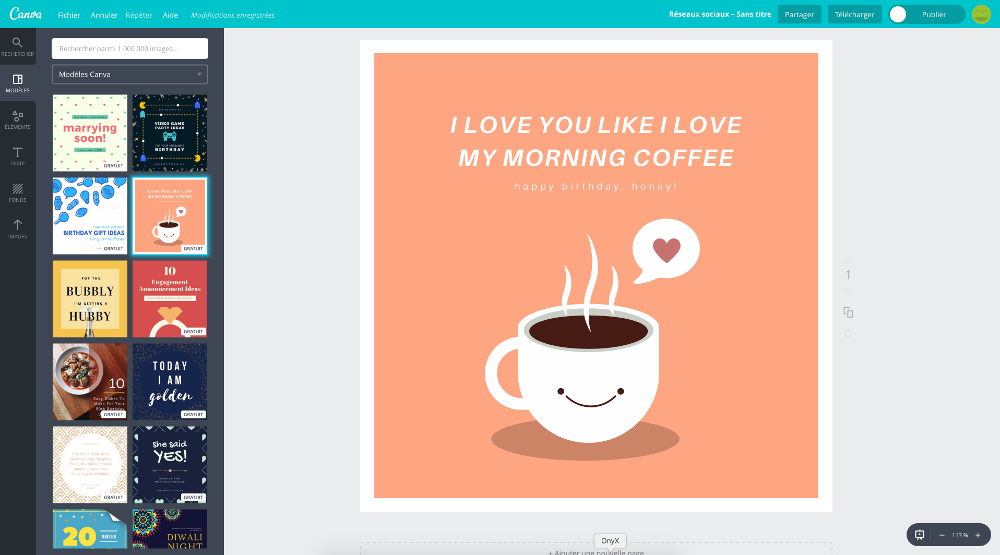
Task: Select the canvas headline I LOVE YOU LIKE text
Action: (x=596, y=141)
